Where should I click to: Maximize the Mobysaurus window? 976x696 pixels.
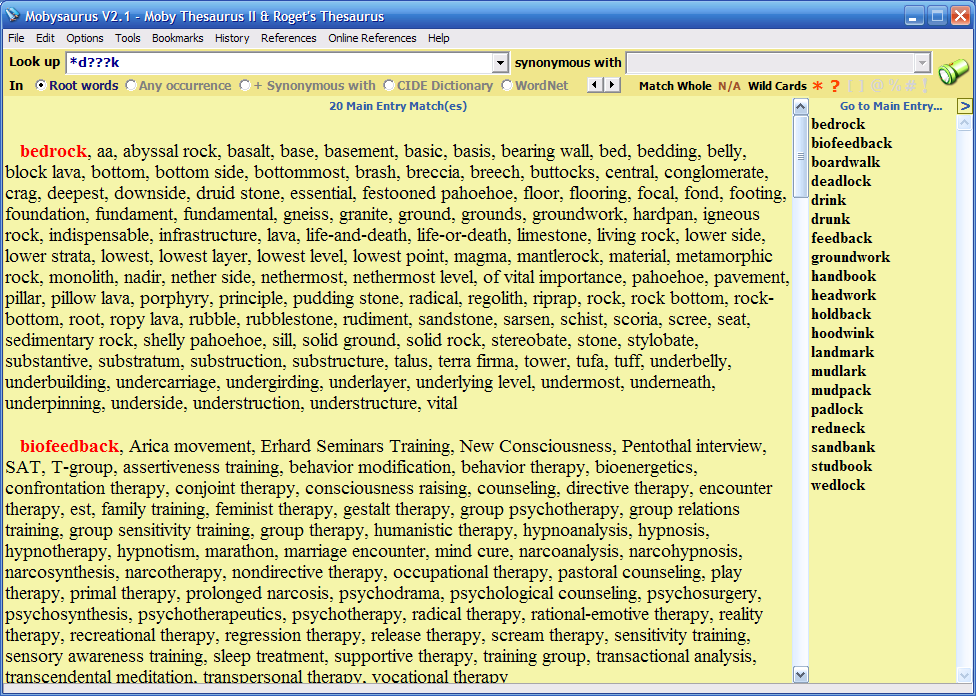(937, 16)
